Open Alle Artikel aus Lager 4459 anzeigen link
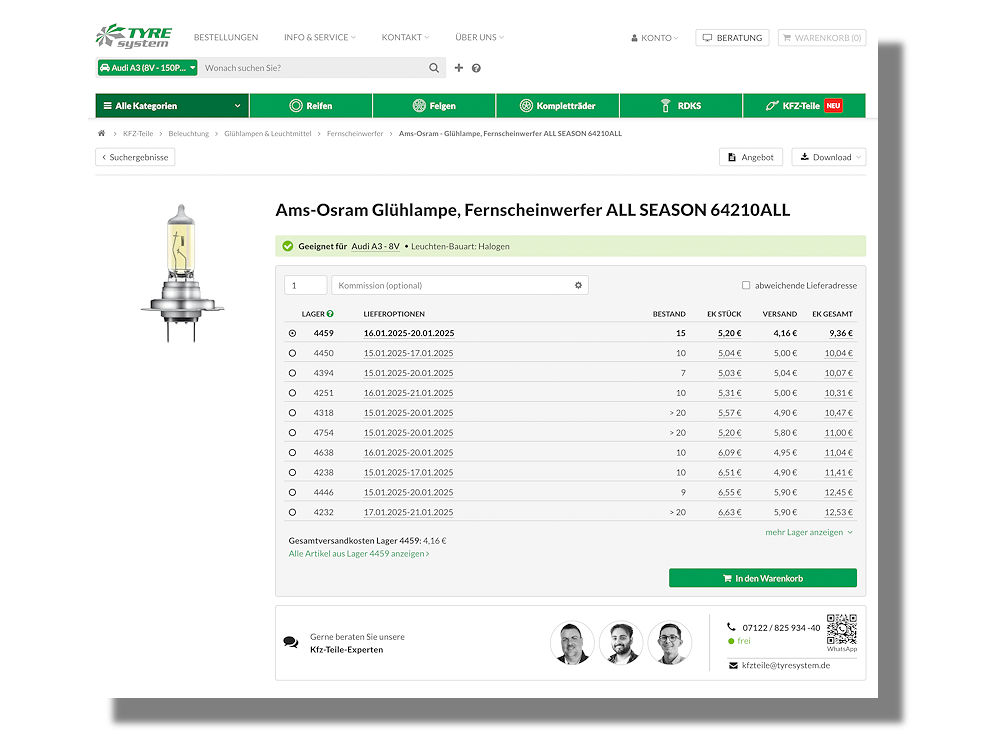1000x750 pixels. tap(359, 554)
